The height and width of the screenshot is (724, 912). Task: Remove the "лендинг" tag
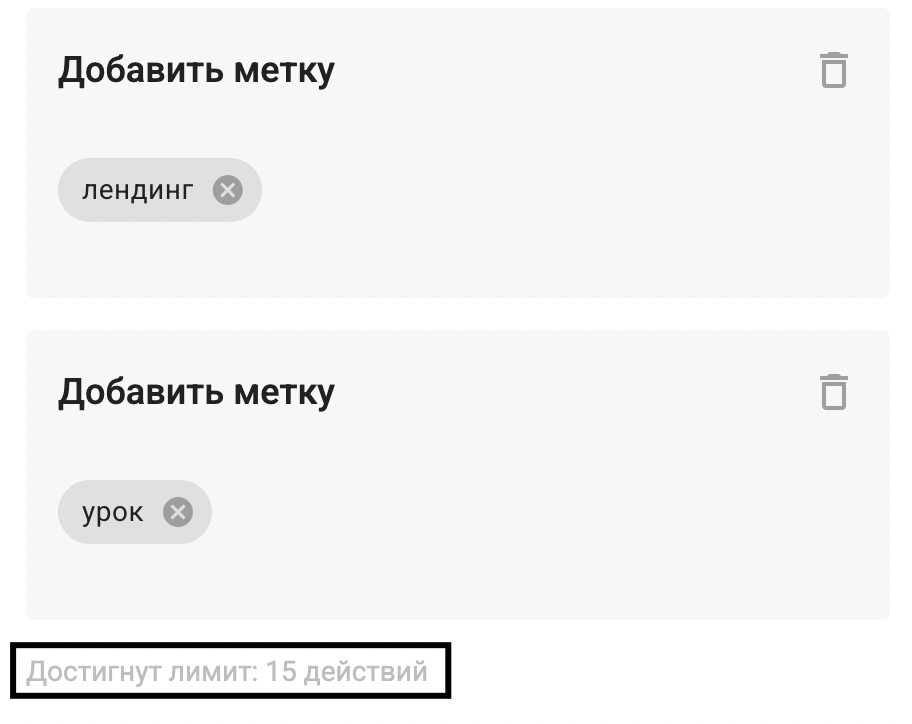coord(228,190)
